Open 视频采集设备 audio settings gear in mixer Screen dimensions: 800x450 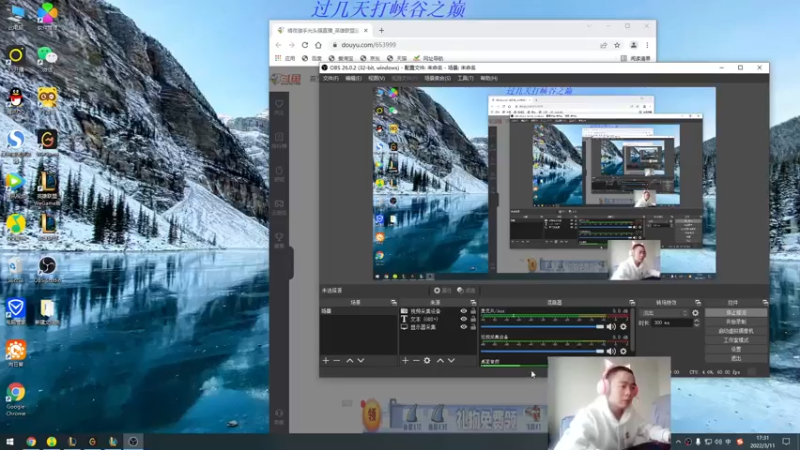click(x=623, y=351)
